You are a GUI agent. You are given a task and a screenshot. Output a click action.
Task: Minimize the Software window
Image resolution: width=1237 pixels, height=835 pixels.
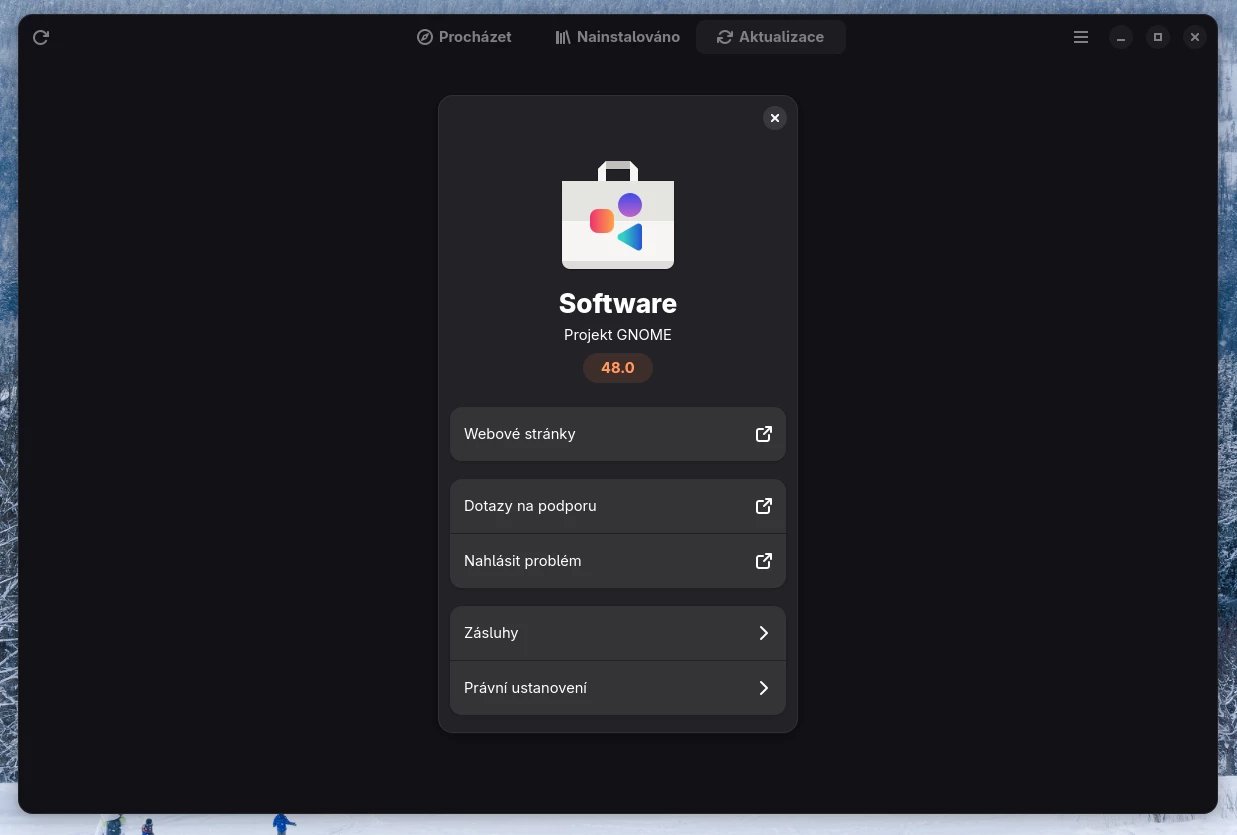coord(1121,37)
